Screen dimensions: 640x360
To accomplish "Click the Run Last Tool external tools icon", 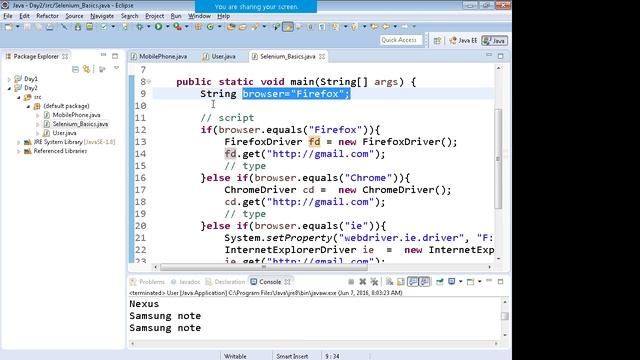I will pos(177,27).
